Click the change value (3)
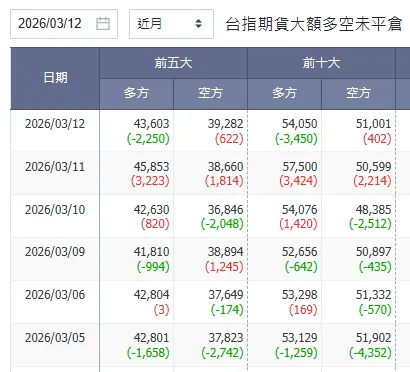Image resolution: width=410 pixels, height=372 pixels. 162,310
